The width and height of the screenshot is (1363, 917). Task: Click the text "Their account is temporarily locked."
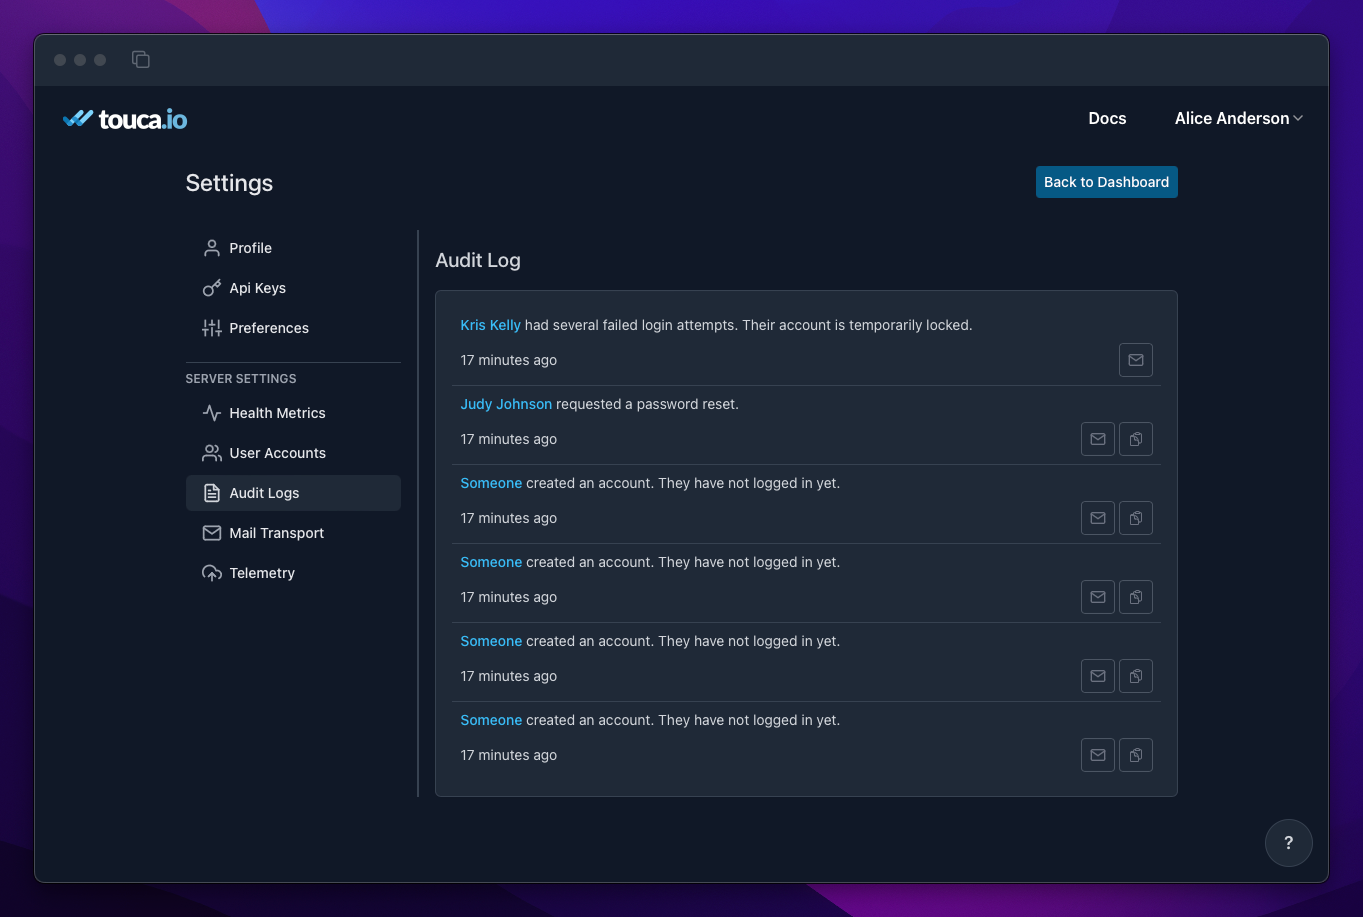(x=857, y=325)
